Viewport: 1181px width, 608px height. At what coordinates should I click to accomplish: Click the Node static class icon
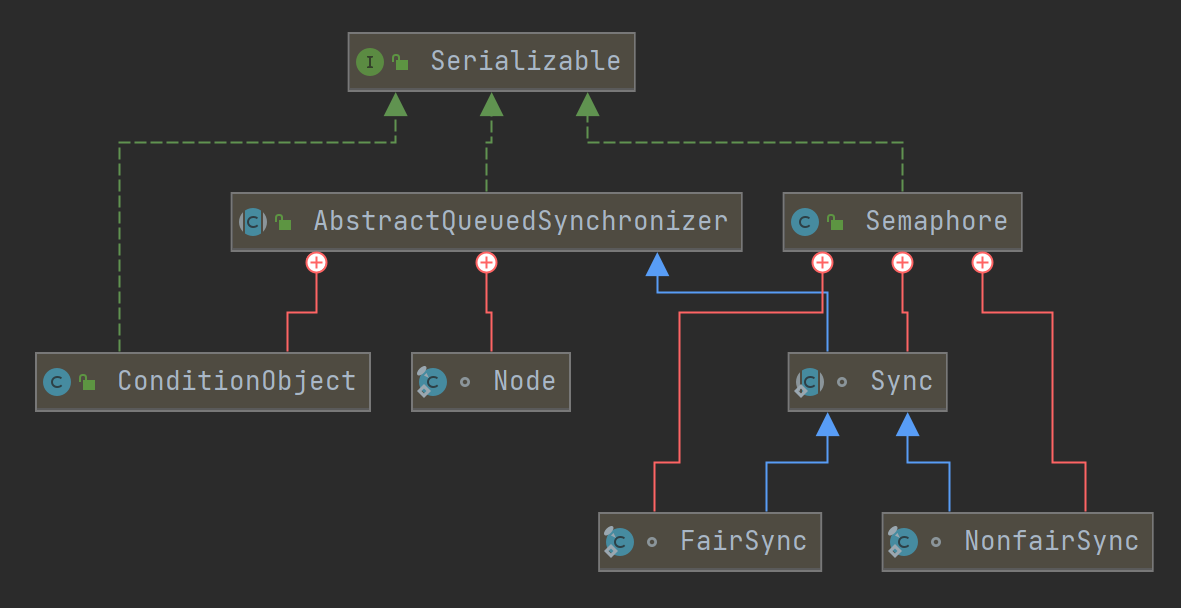(432, 382)
